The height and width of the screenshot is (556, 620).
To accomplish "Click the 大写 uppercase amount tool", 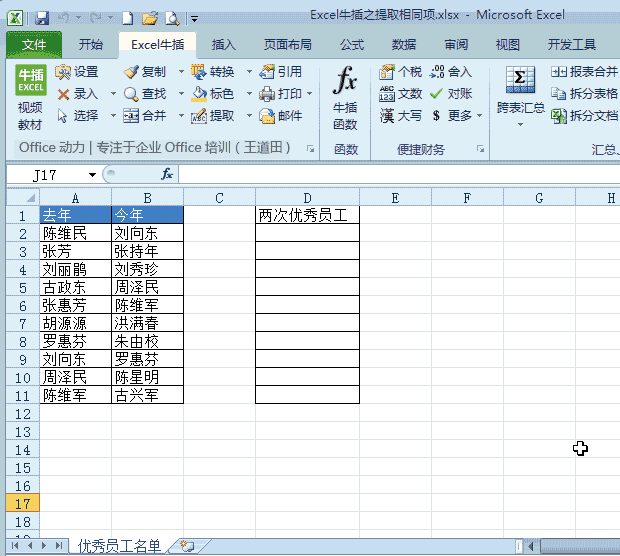I will (x=400, y=115).
